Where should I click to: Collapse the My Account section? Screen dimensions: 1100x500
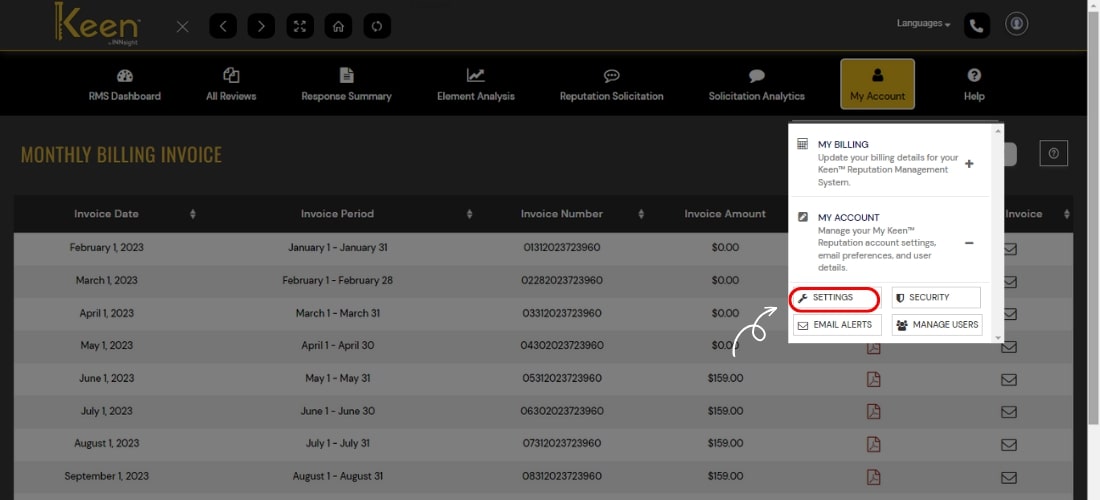[969, 243]
